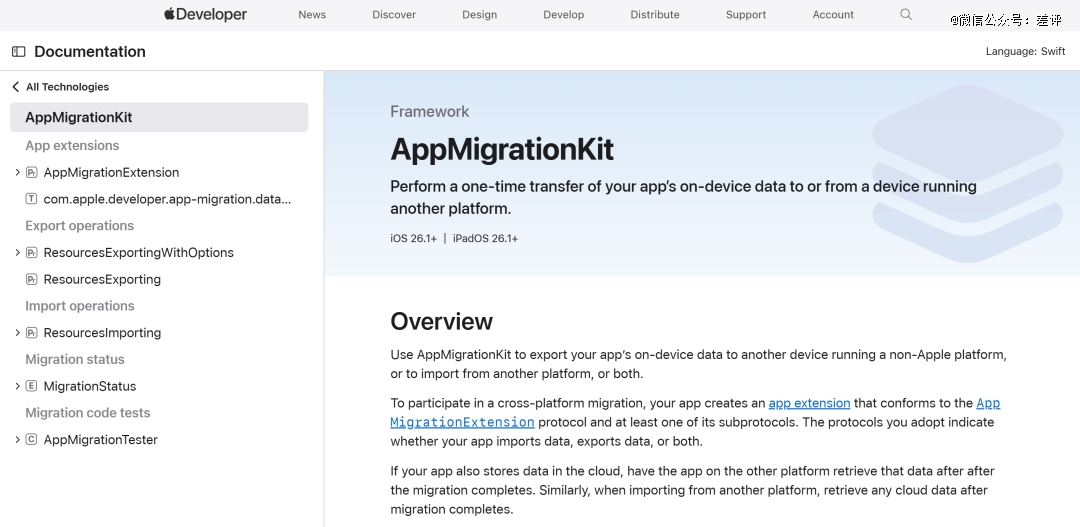Expand ResourcesExportingWithOptions disclosure arrow

click(17, 253)
